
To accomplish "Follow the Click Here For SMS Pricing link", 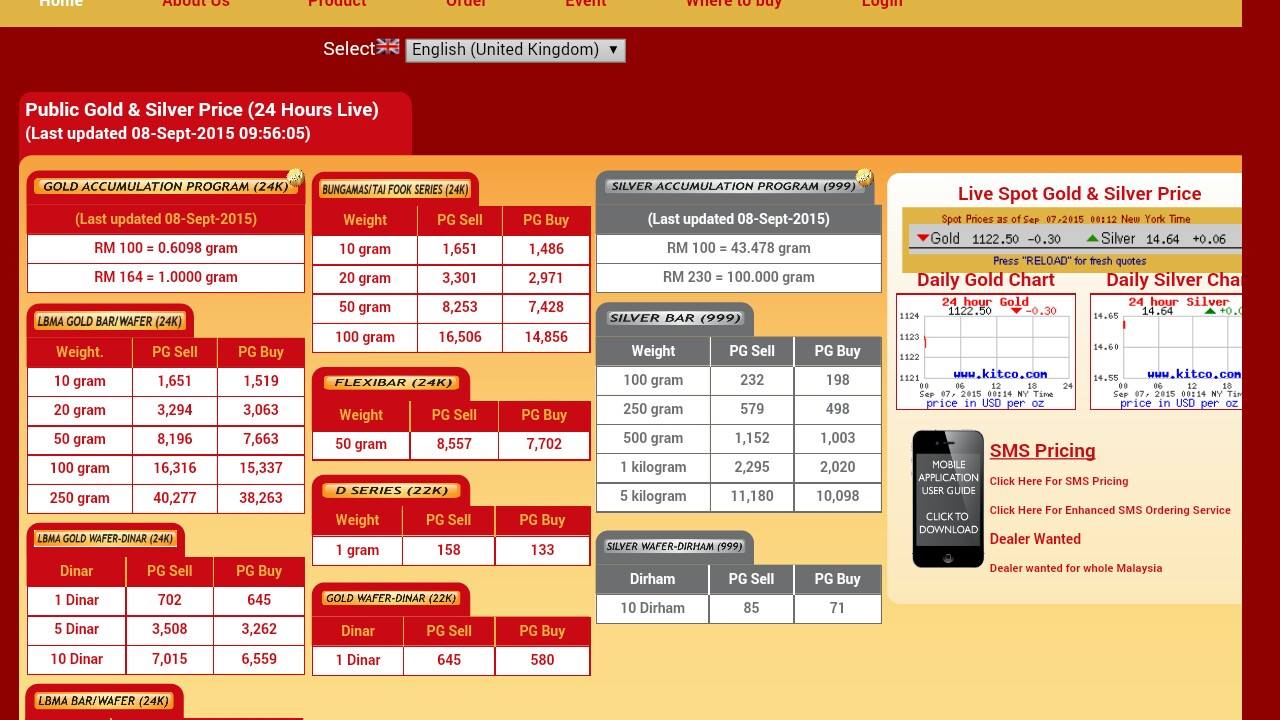I will [x=1059, y=481].
